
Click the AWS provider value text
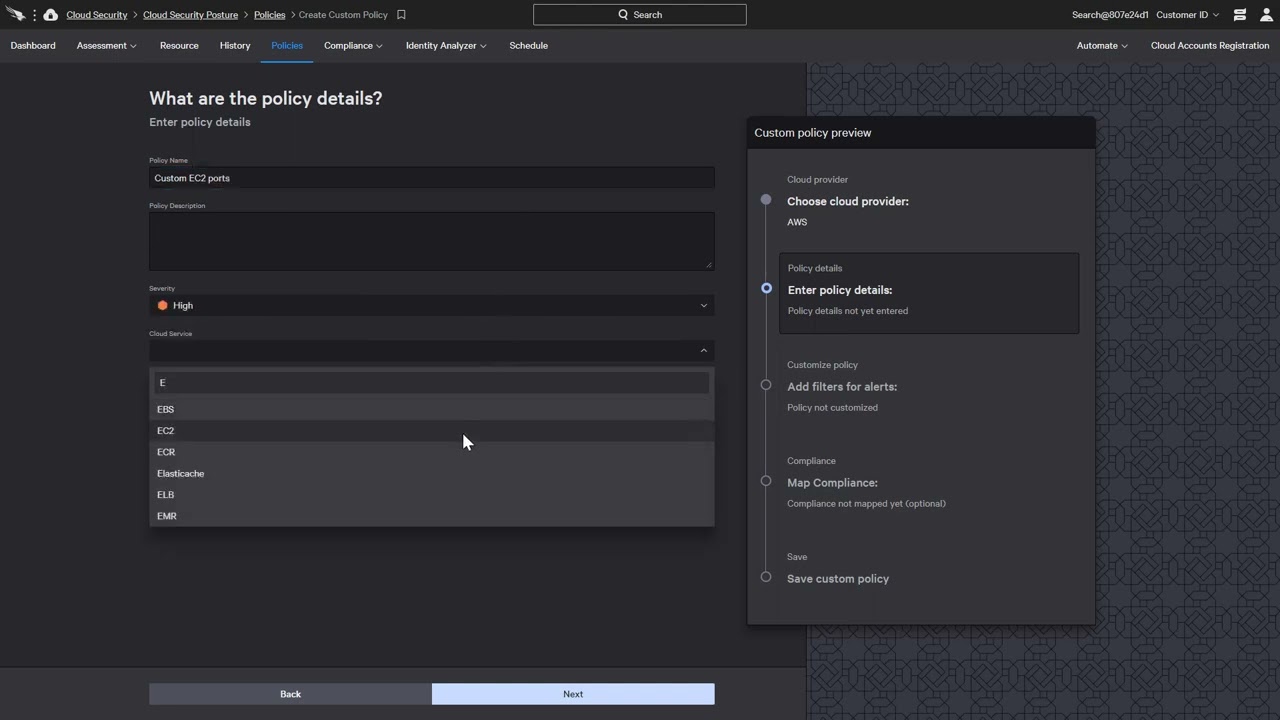pyautogui.click(x=797, y=222)
